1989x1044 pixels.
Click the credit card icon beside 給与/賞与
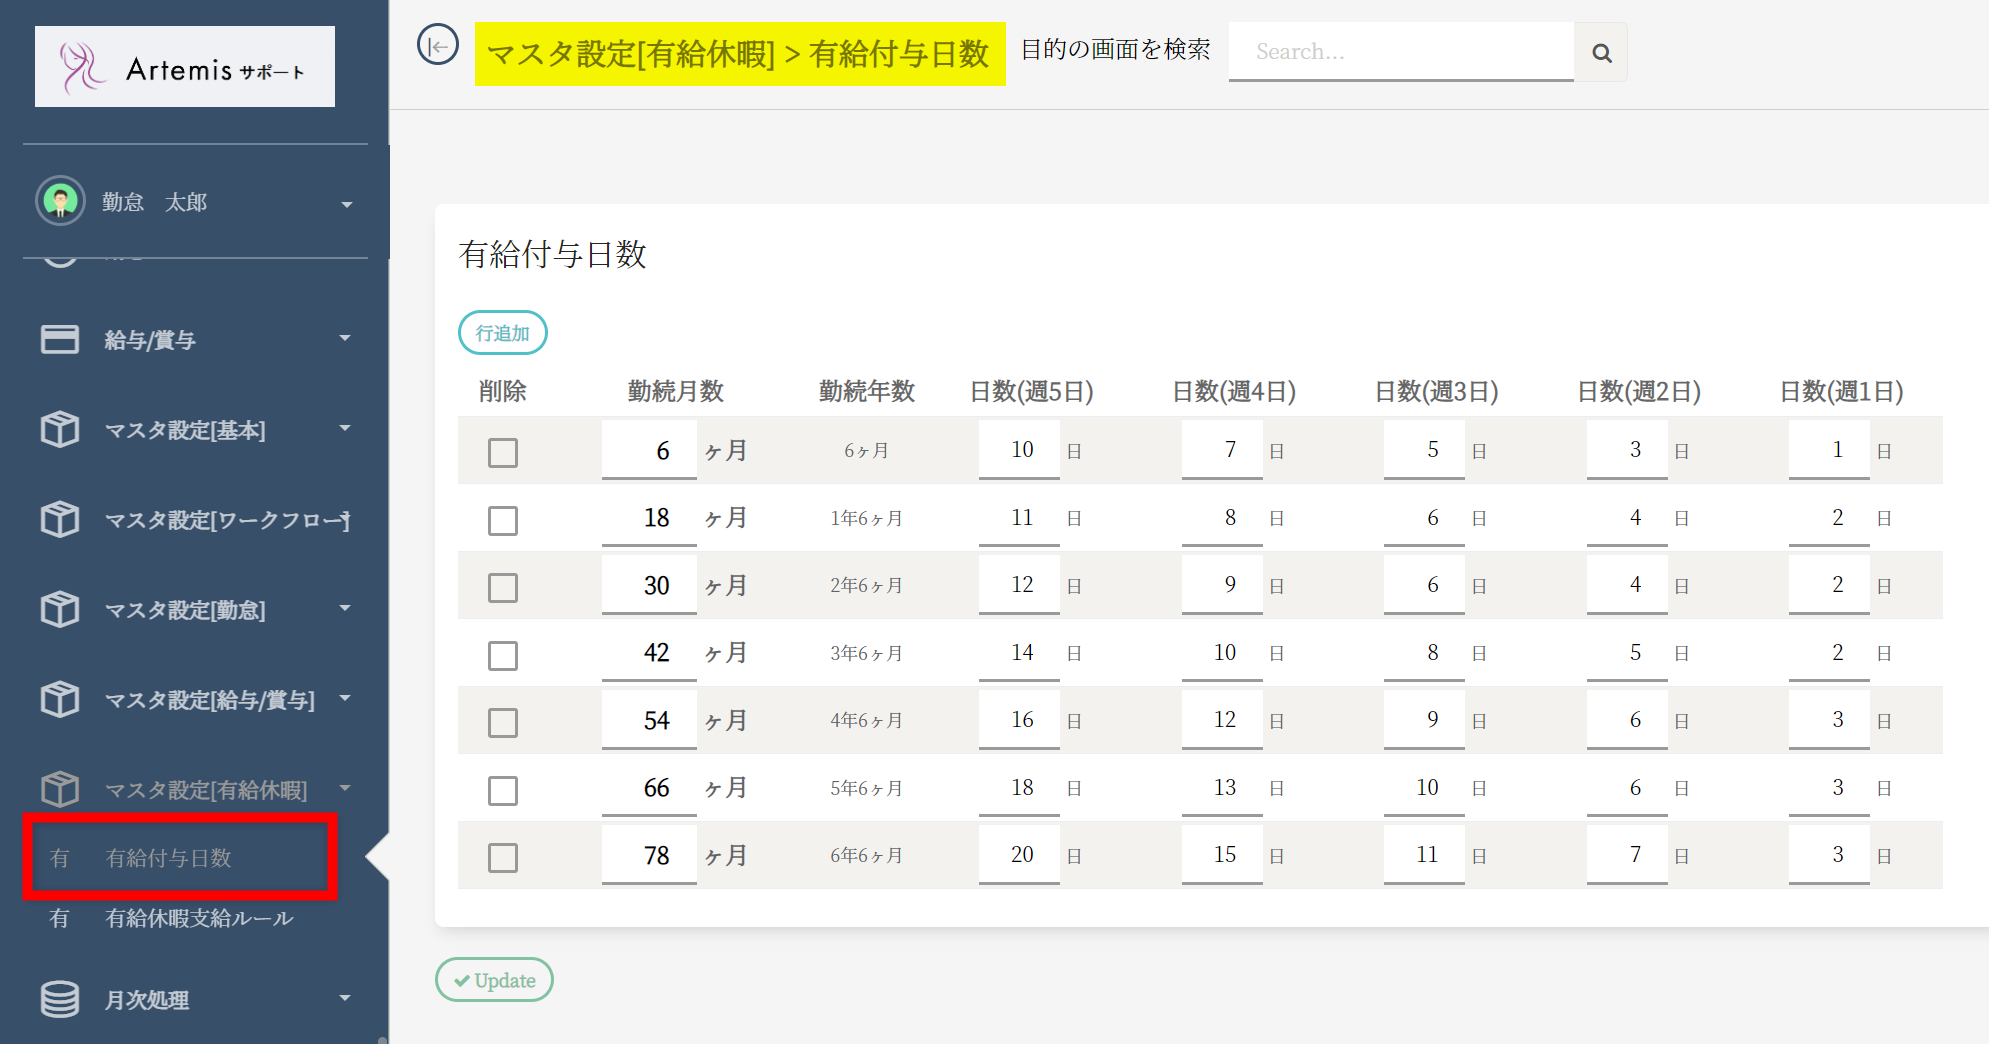[x=60, y=340]
